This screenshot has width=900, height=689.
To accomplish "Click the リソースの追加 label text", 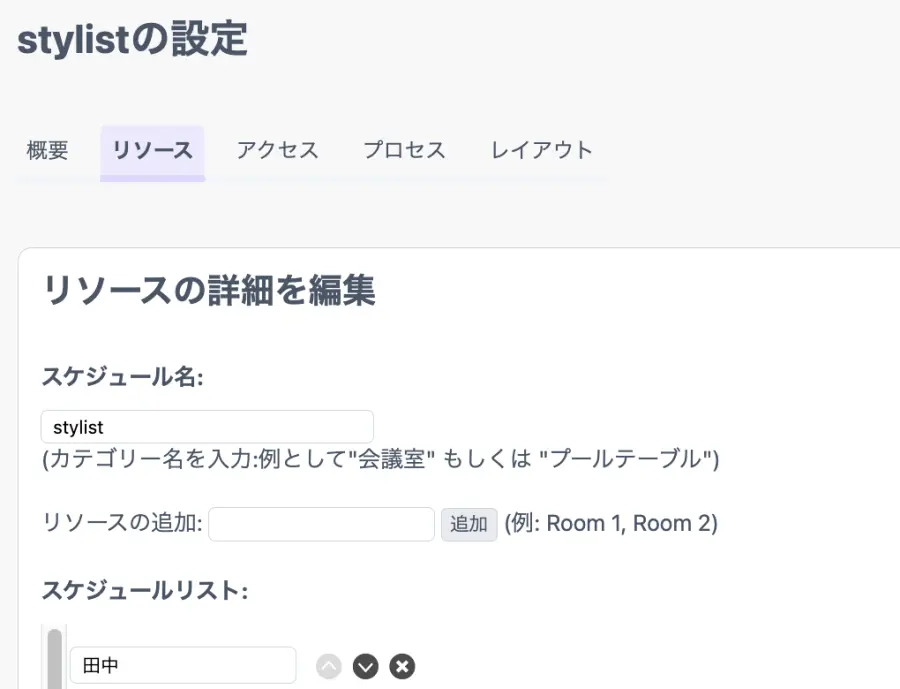I will point(122,523).
